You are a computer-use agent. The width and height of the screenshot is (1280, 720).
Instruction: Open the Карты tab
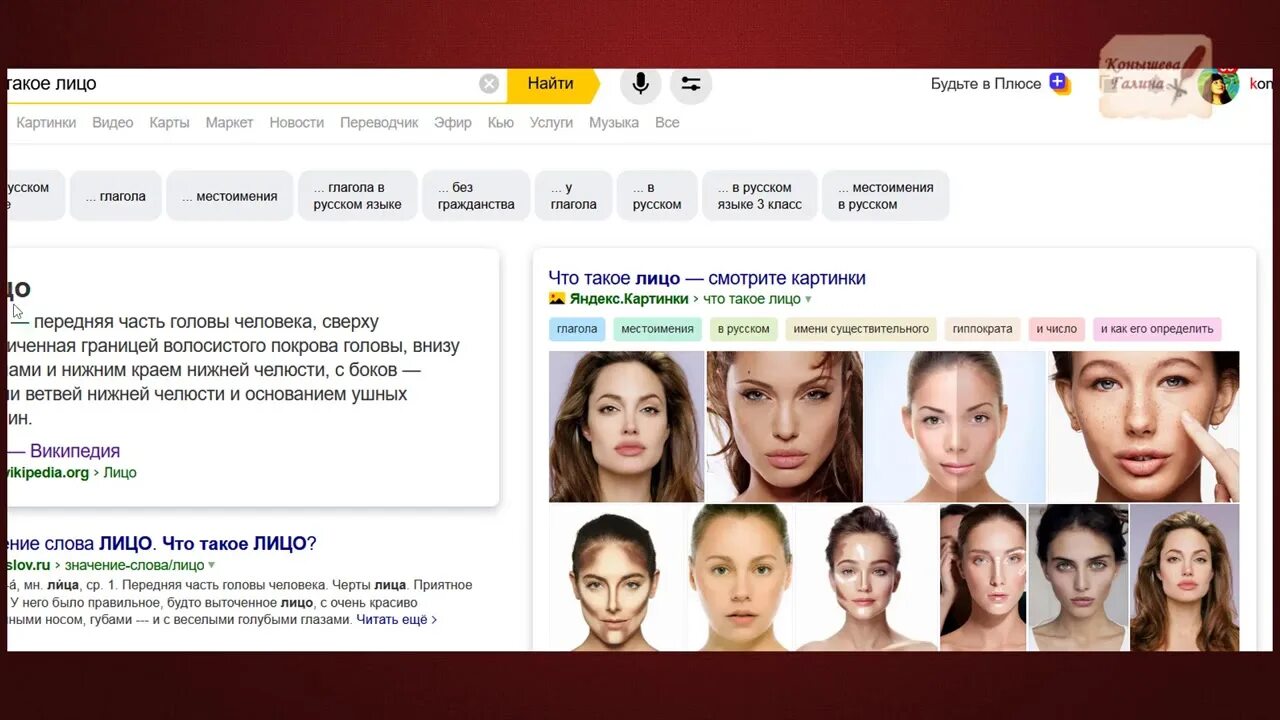tap(169, 122)
